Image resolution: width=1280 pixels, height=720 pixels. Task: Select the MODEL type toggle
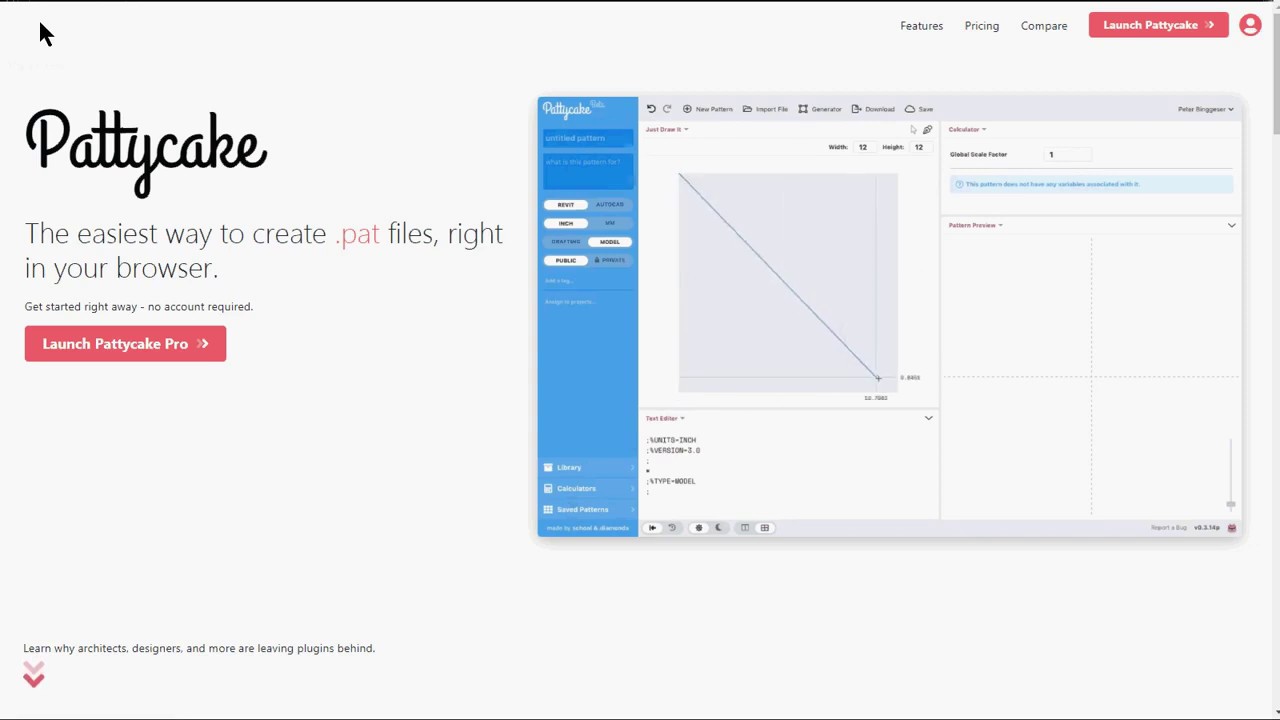(610, 241)
